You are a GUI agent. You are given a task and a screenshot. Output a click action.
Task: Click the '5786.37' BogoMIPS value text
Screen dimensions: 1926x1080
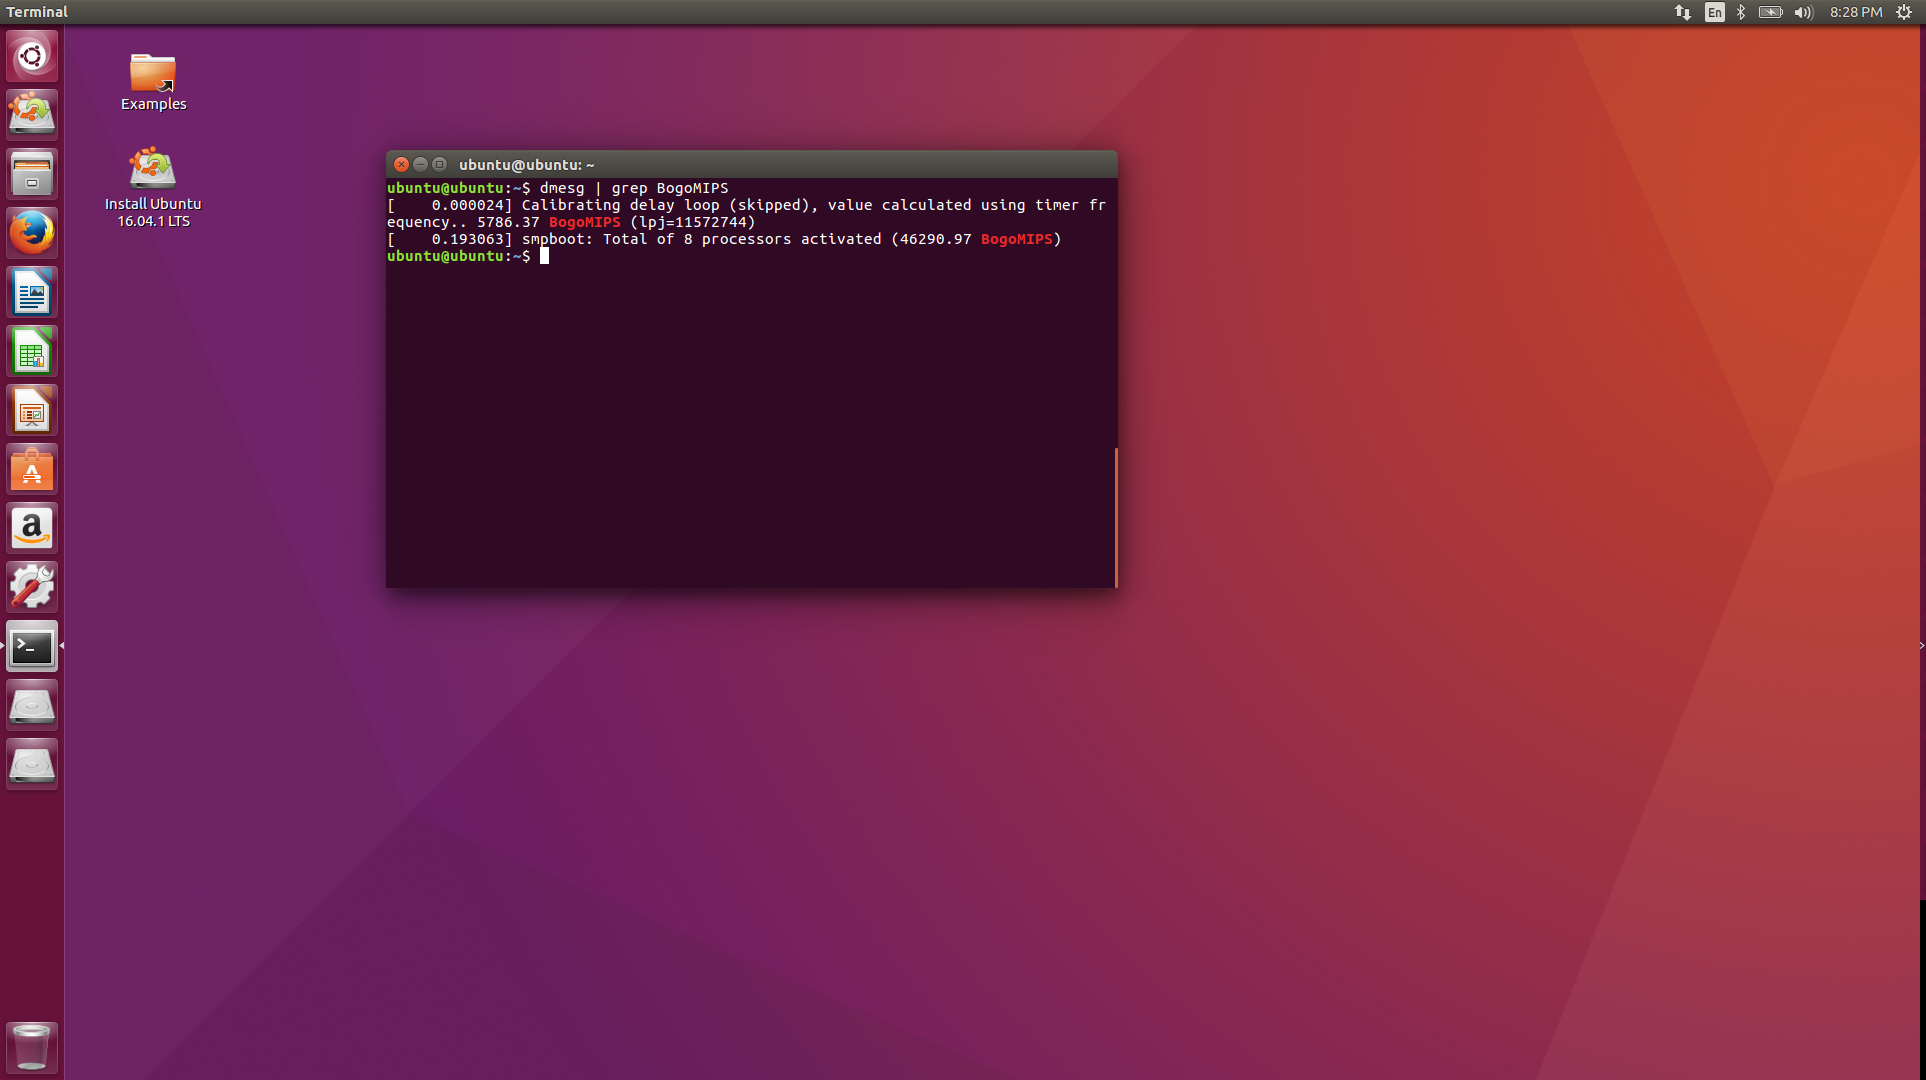pos(508,222)
